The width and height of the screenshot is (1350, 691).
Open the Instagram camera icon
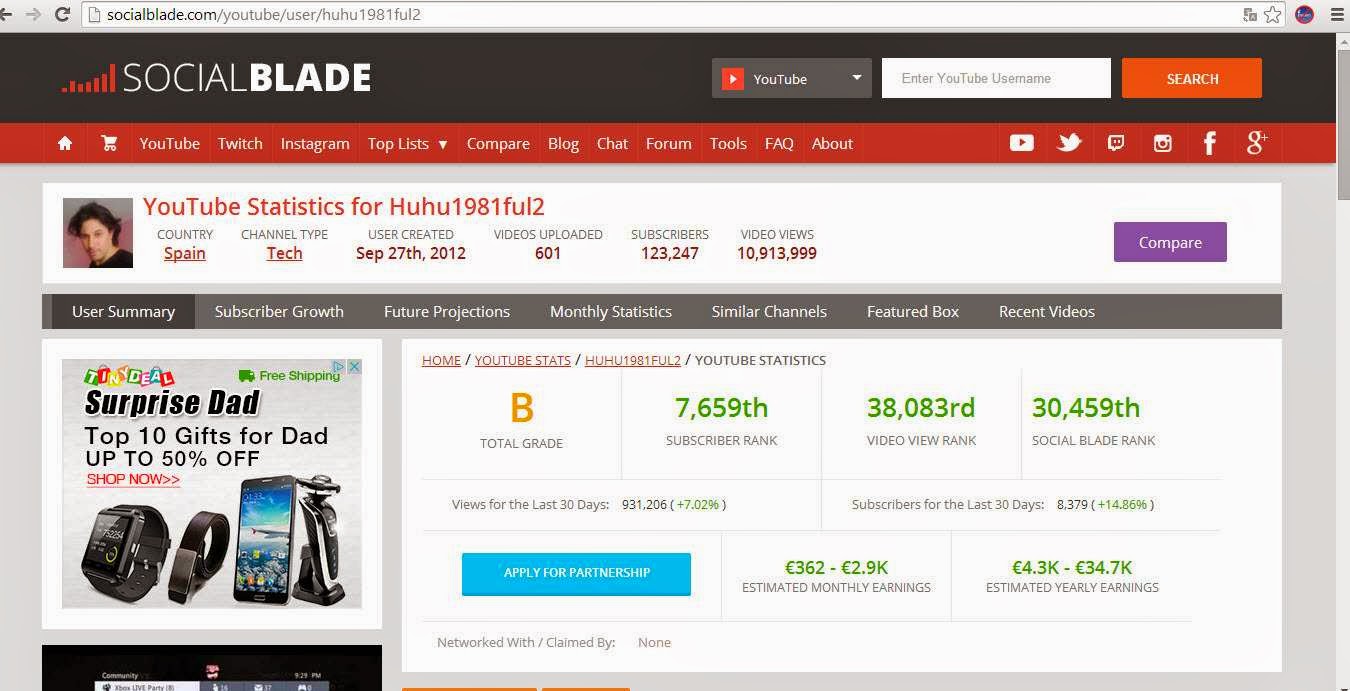pyautogui.click(x=1162, y=143)
